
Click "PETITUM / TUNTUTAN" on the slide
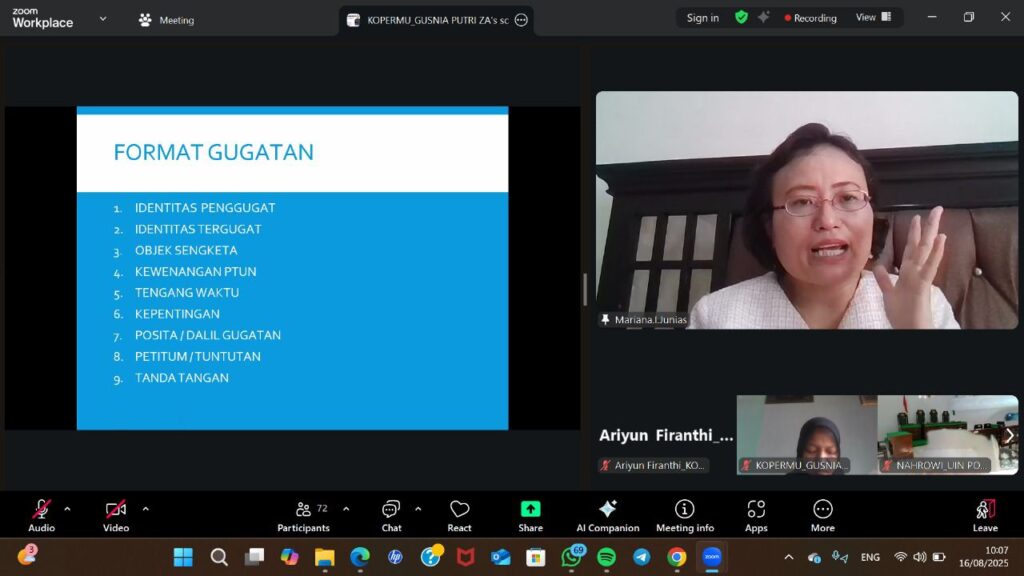pos(197,357)
